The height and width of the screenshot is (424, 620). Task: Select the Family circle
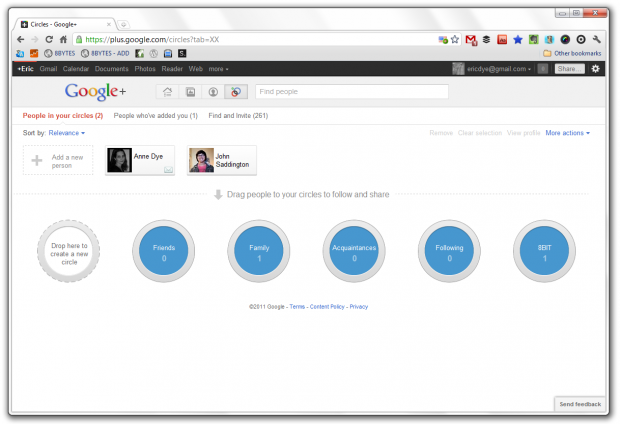click(x=259, y=251)
